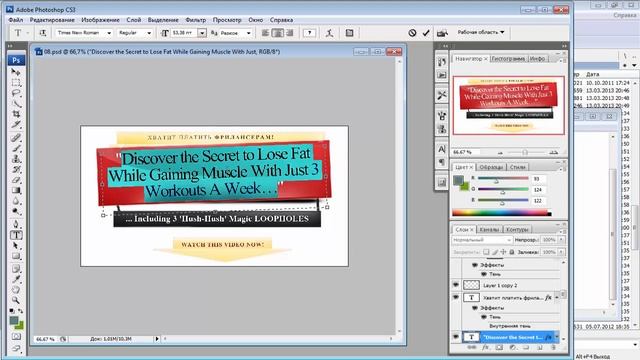Screen dimensions: 640x360
Task: Left align text button
Action: [265, 33]
